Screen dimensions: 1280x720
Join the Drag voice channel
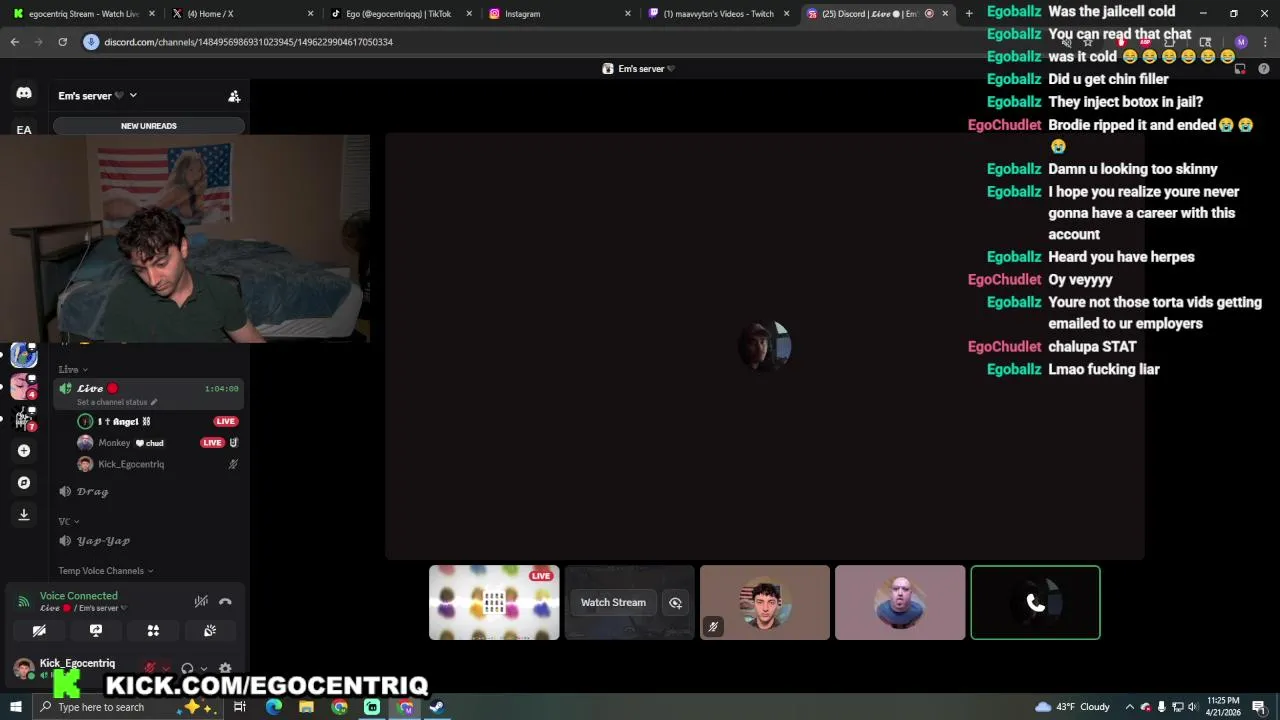click(149, 492)
